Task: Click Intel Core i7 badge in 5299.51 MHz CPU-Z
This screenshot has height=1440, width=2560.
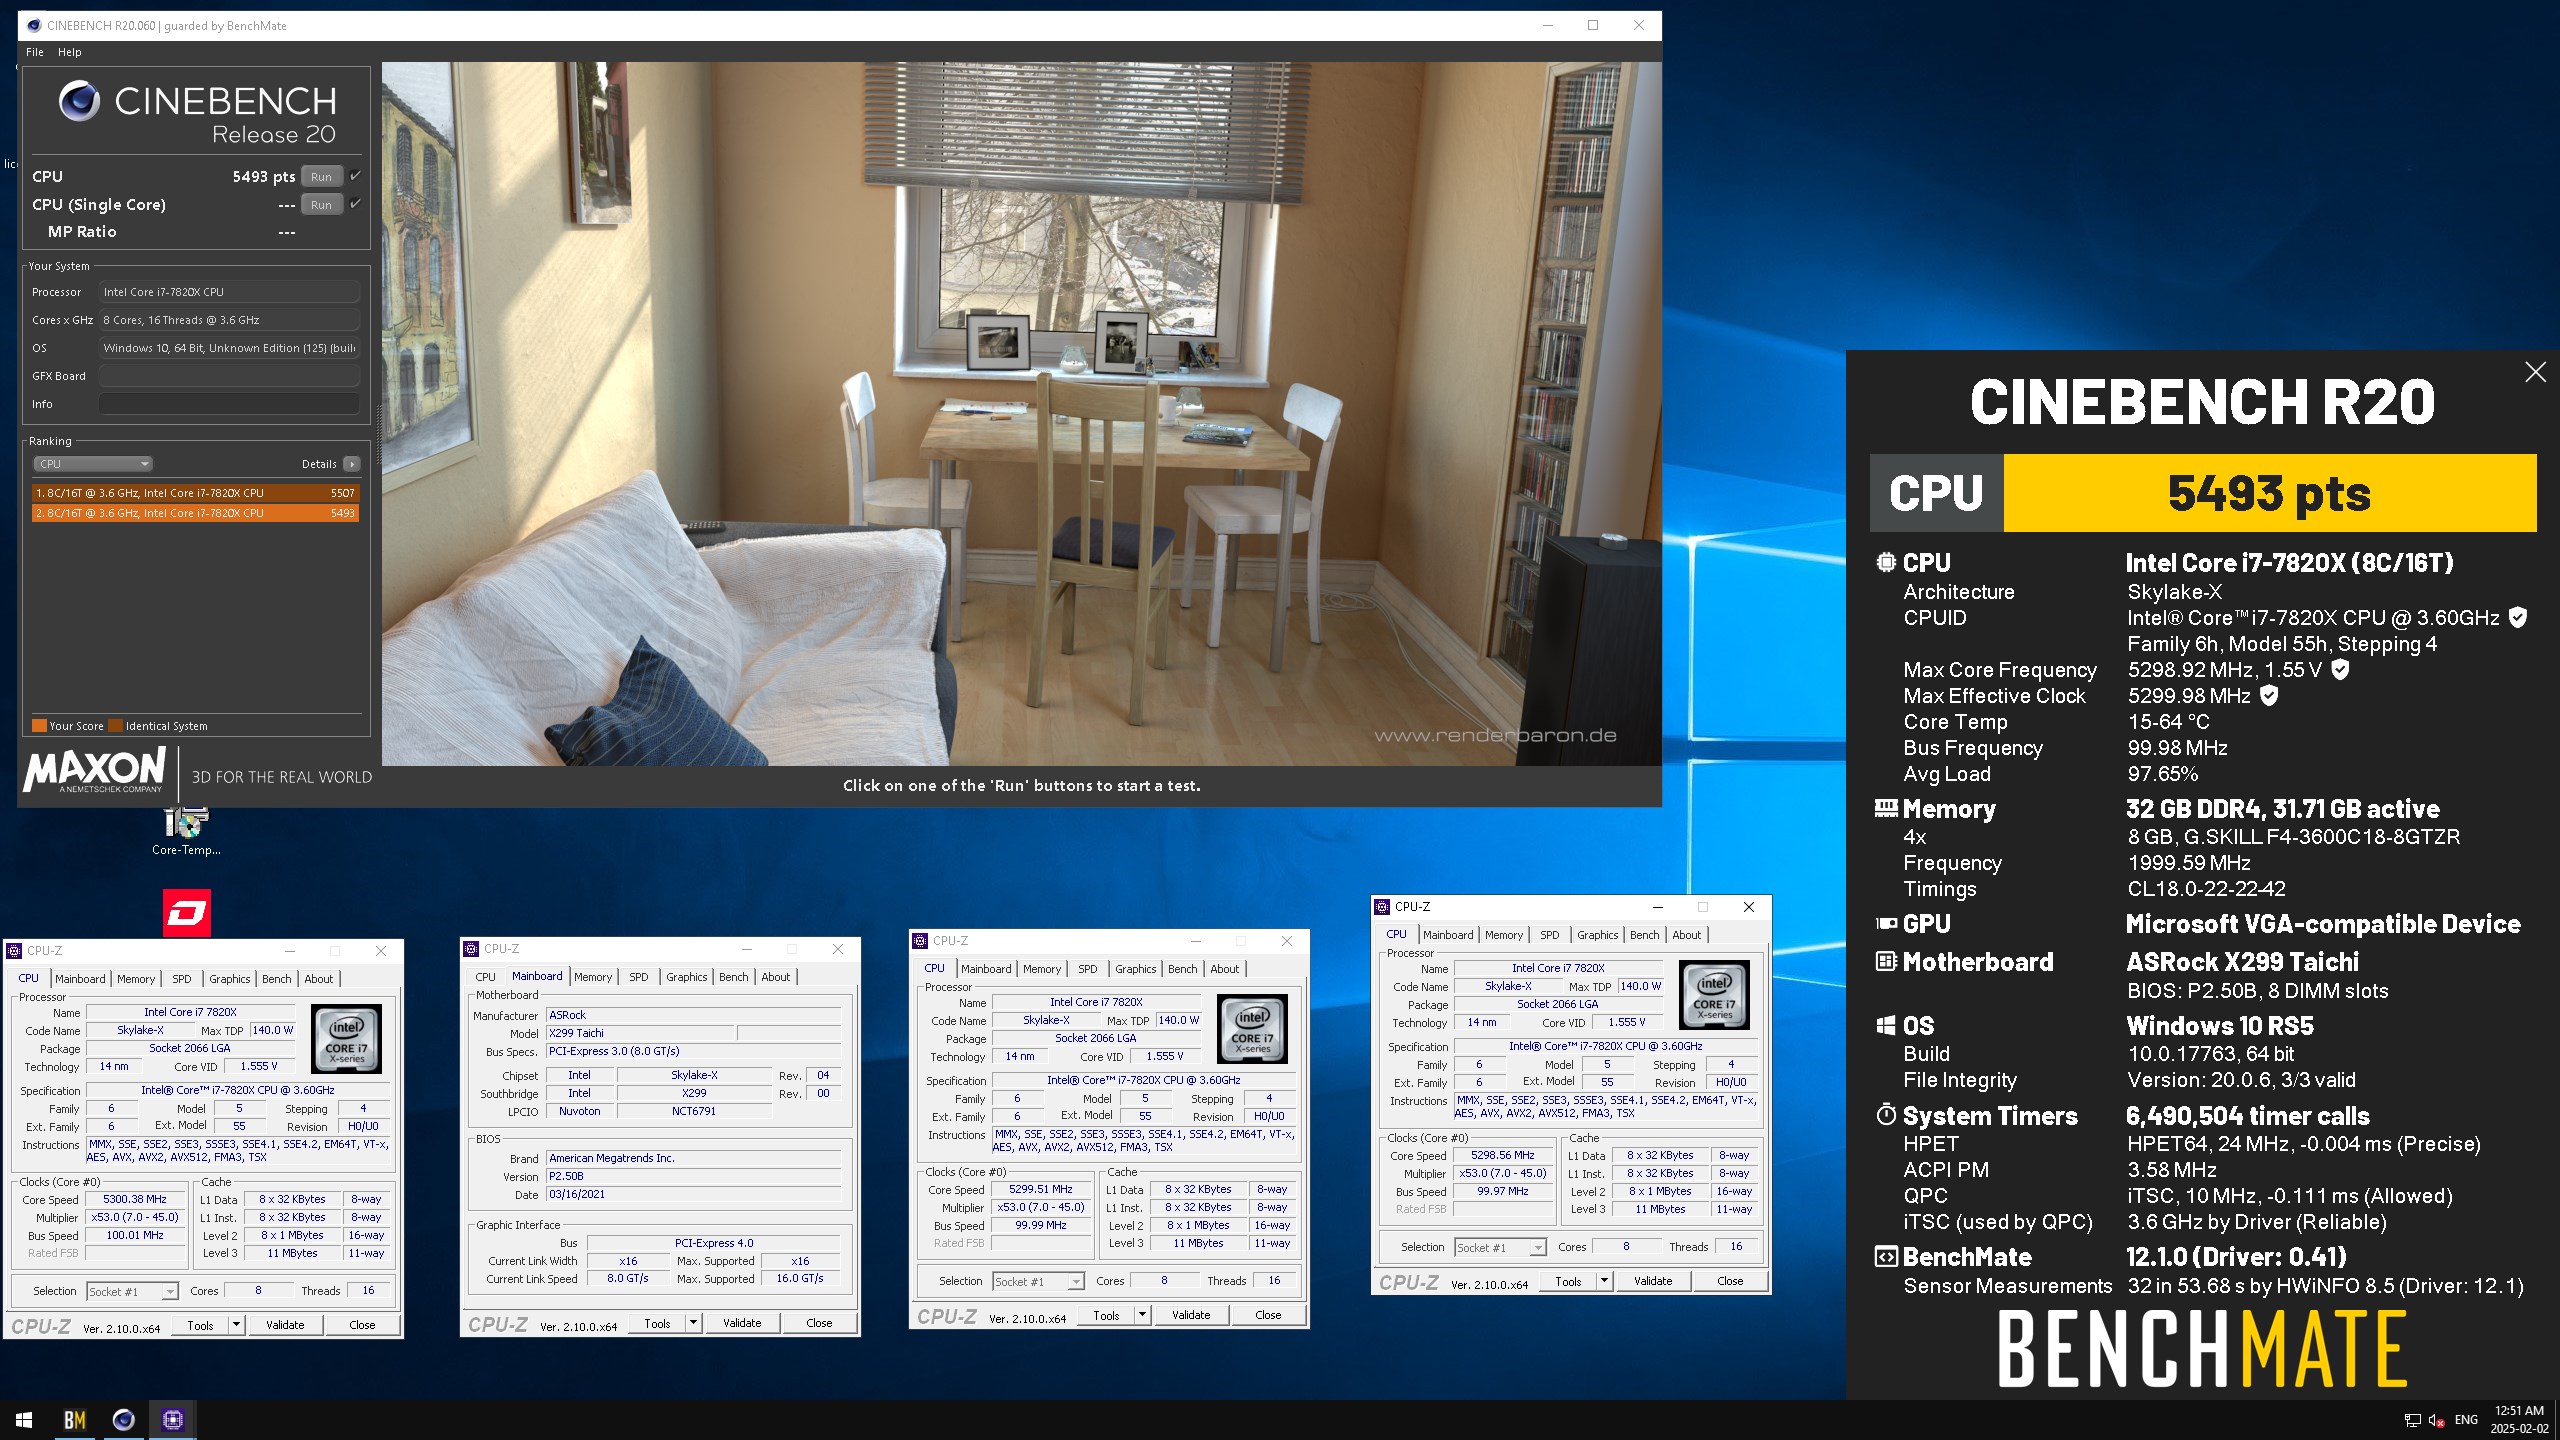Action: [x=1252, y=1030]
